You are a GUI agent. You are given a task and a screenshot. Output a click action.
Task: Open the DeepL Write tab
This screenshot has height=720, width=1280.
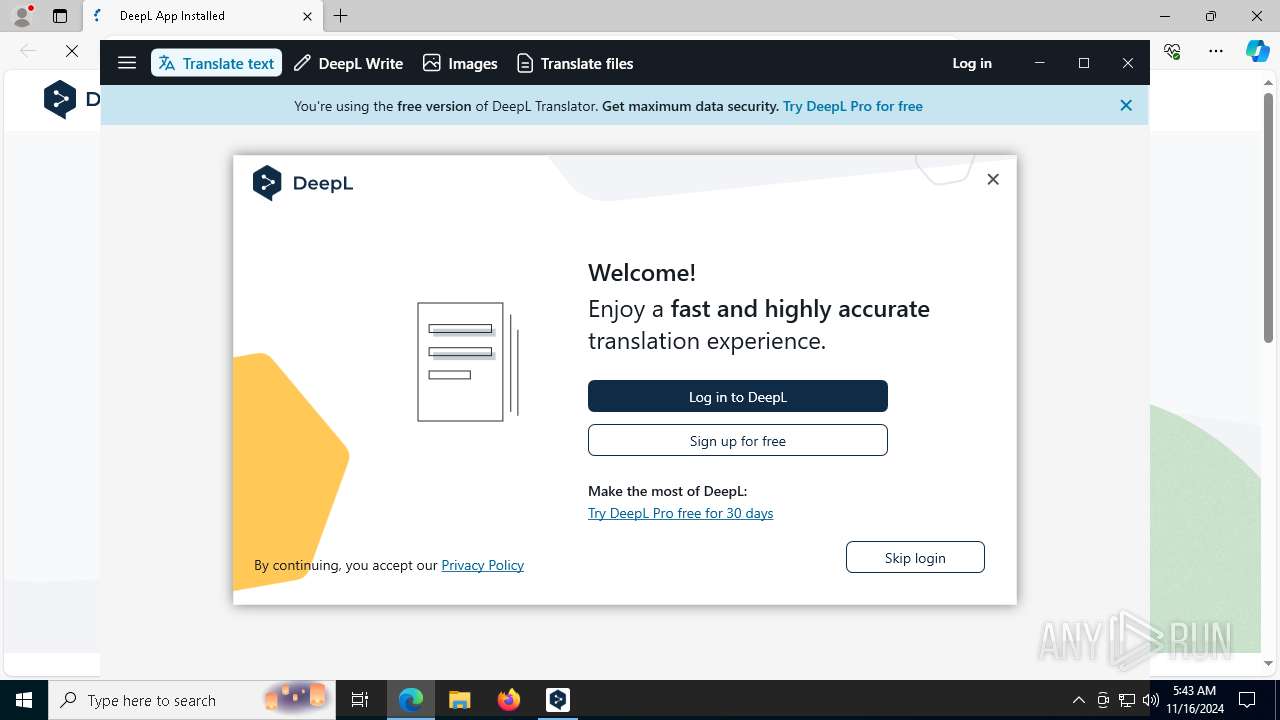(348, 63)
